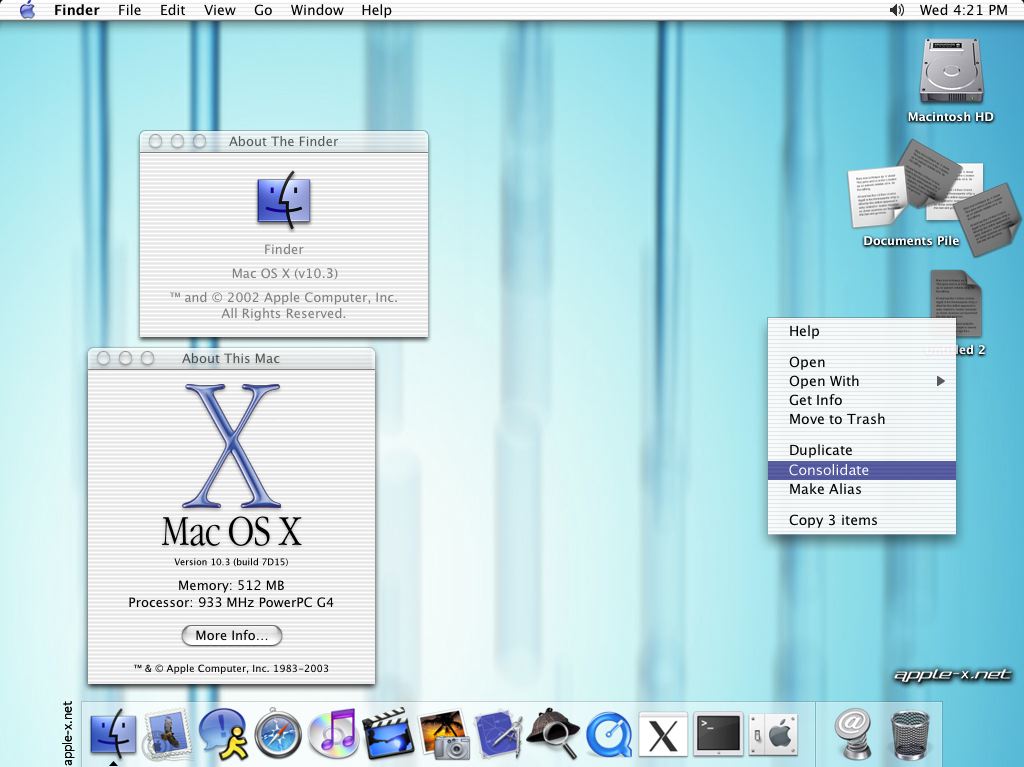Viewport: 1024px width, 767px height.
Task: Launch Sherlock detective hat icon
Action: point(552,735)
